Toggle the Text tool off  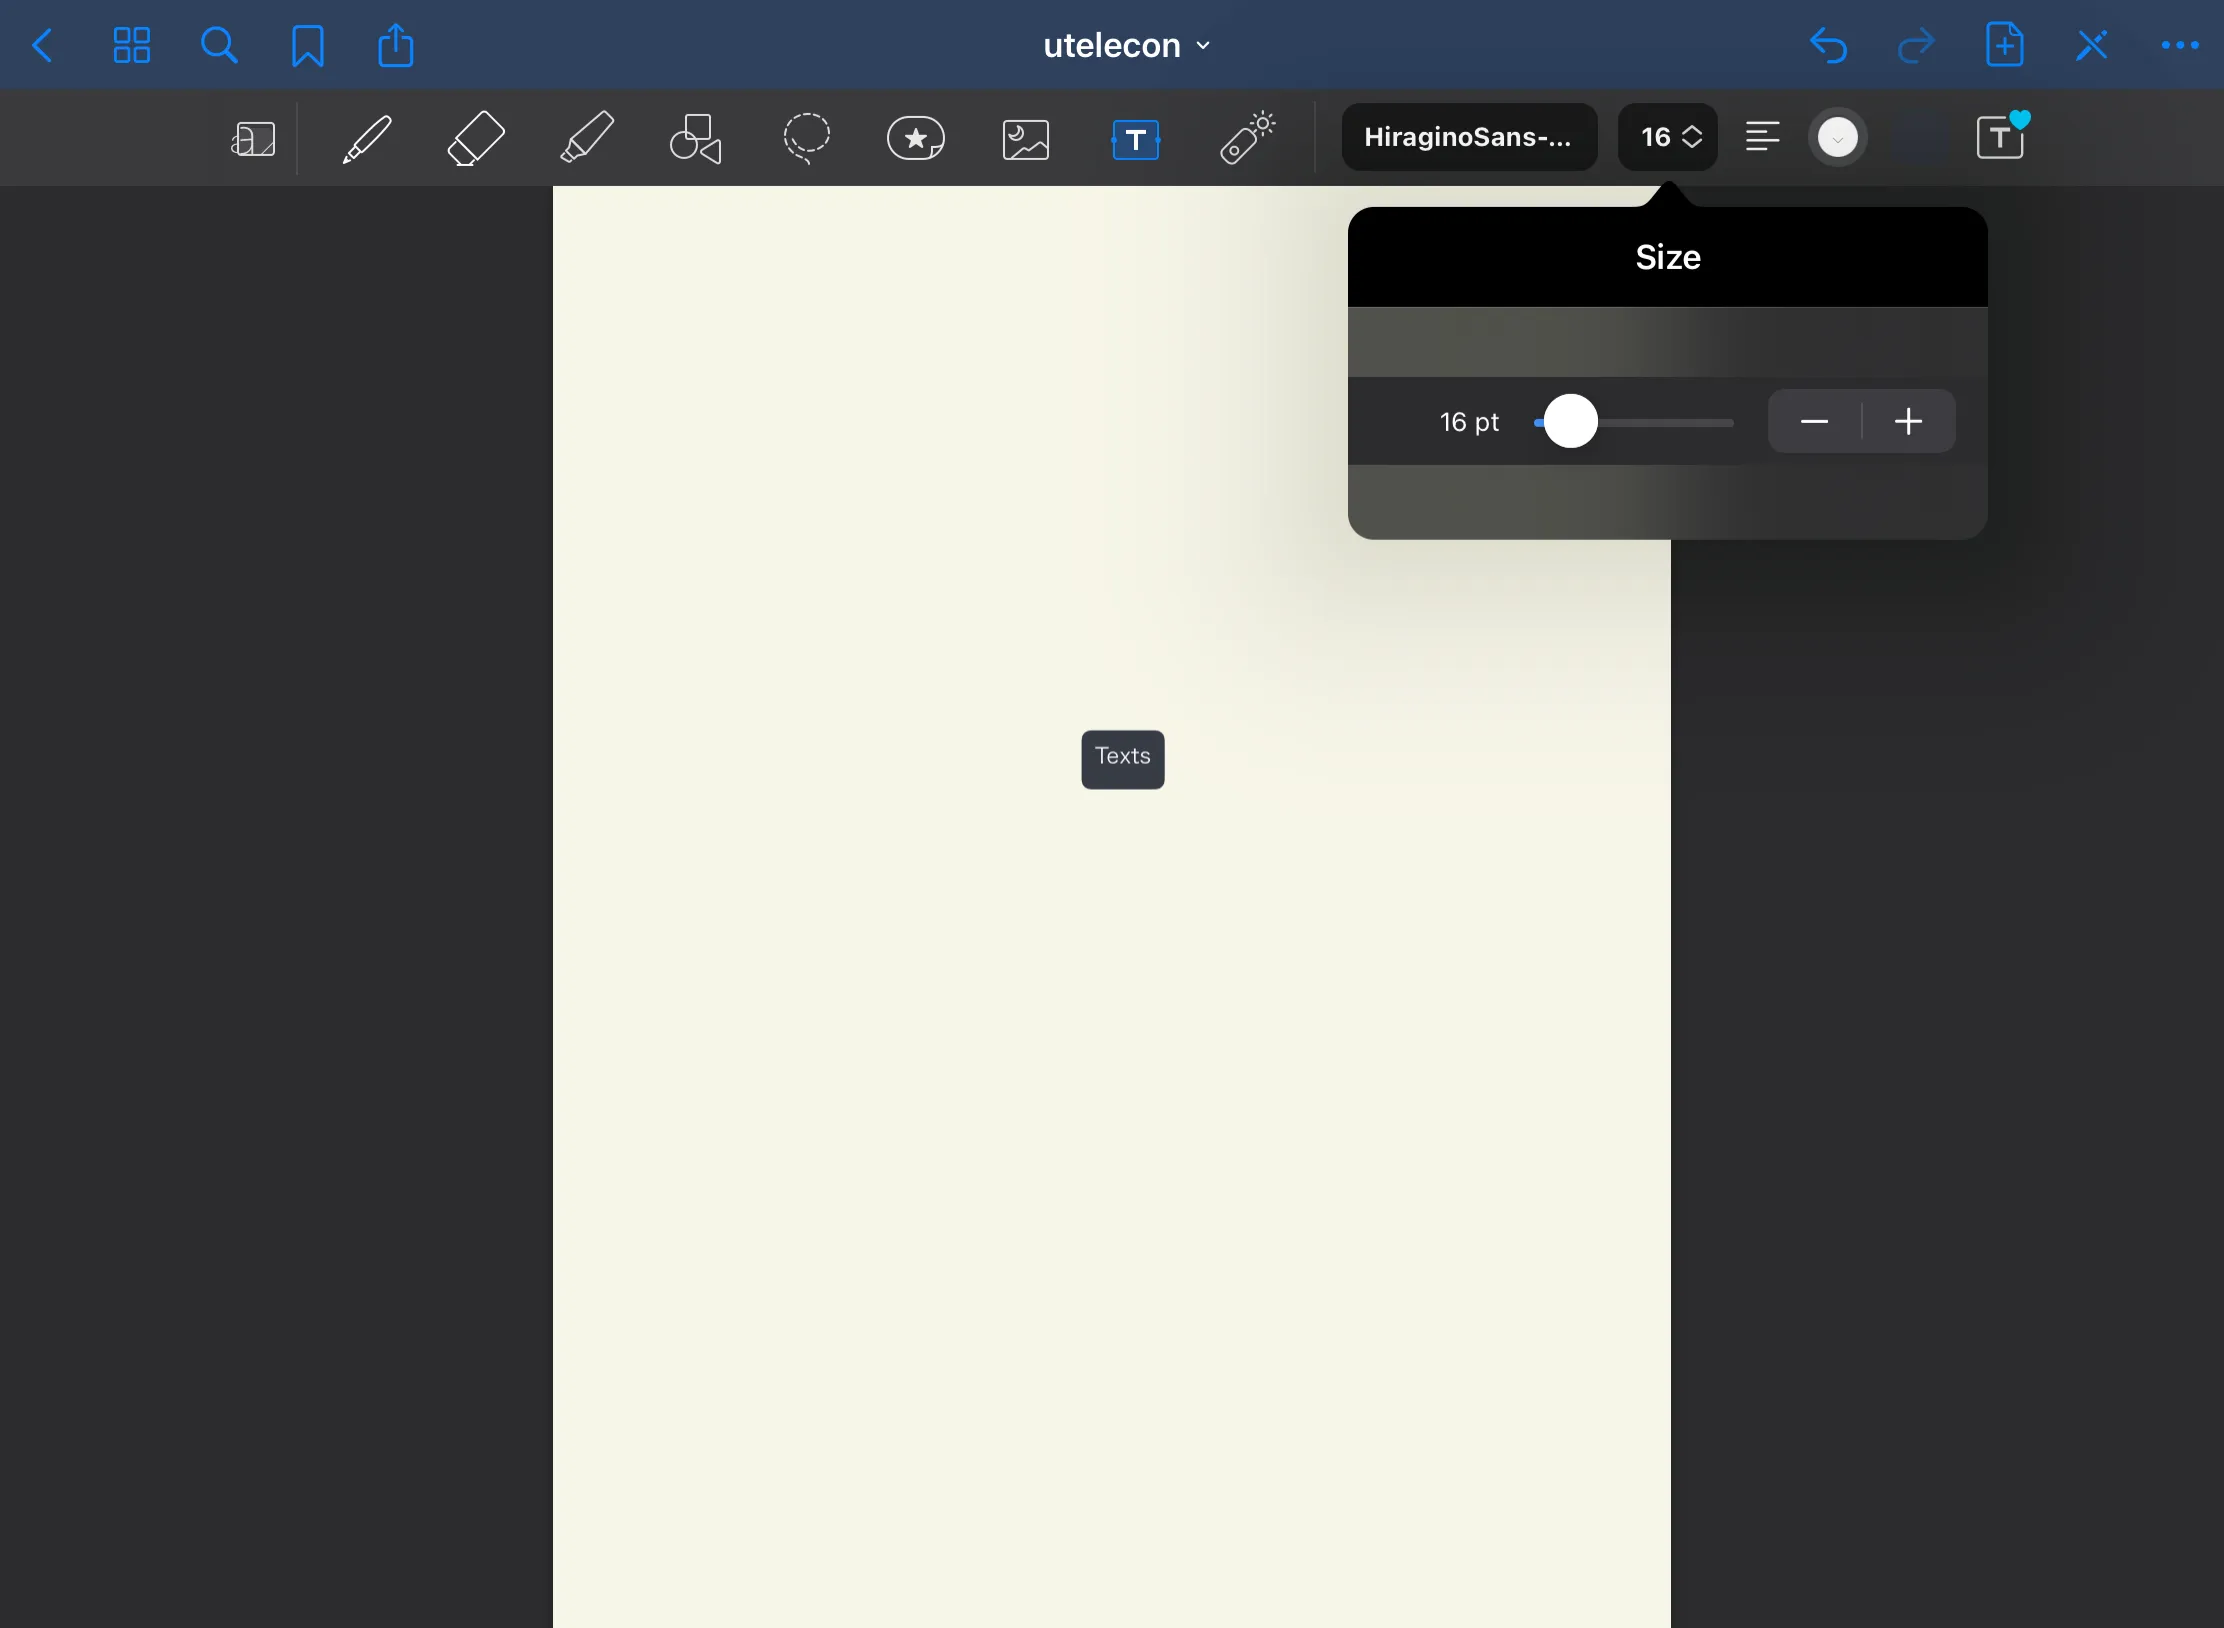point(1136,139)
